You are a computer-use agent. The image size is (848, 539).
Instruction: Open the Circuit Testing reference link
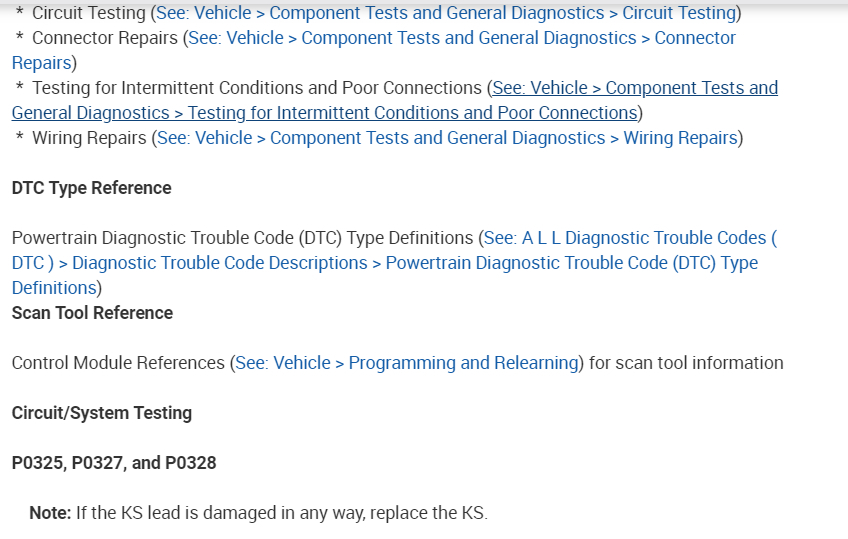(x=445, y=13)
